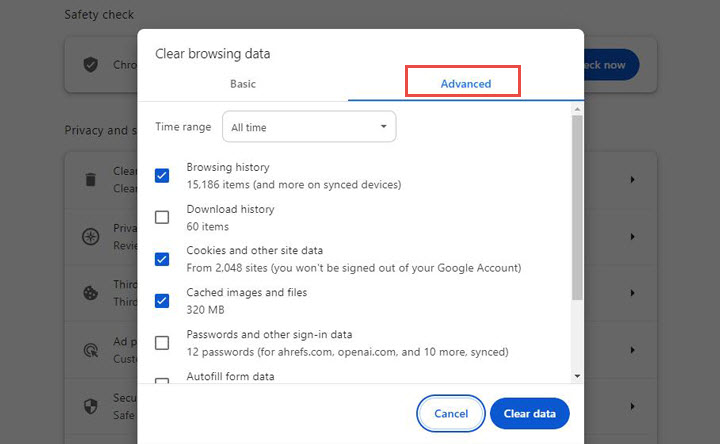The image size is (720, 444).
Task: Enable the Download history checkbox
Action: [162, 217]
